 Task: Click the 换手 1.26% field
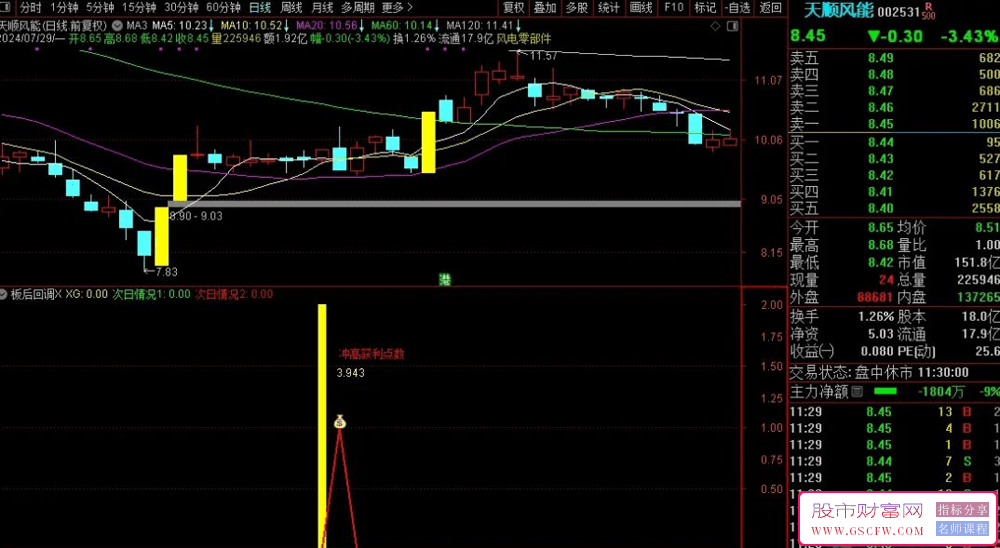click(842, 316)
